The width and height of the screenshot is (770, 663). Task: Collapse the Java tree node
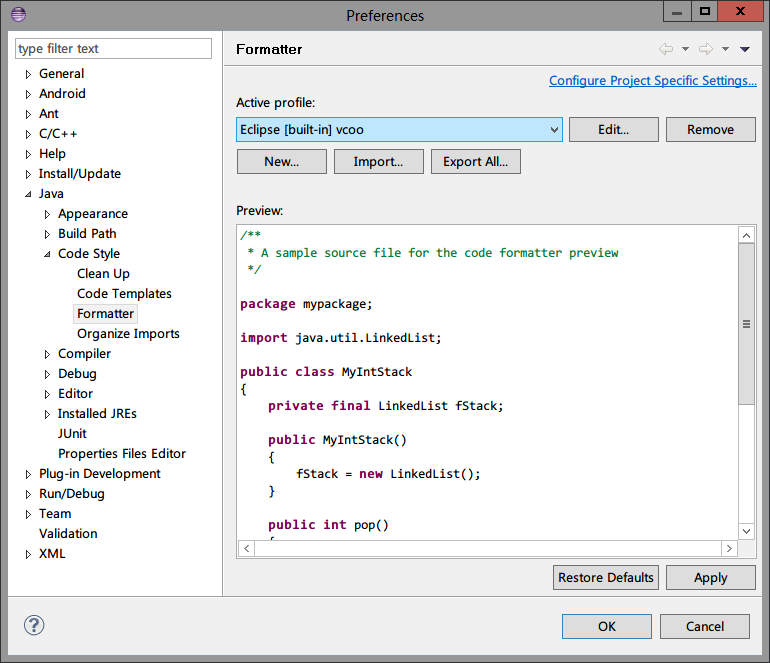tap(28, 194)
